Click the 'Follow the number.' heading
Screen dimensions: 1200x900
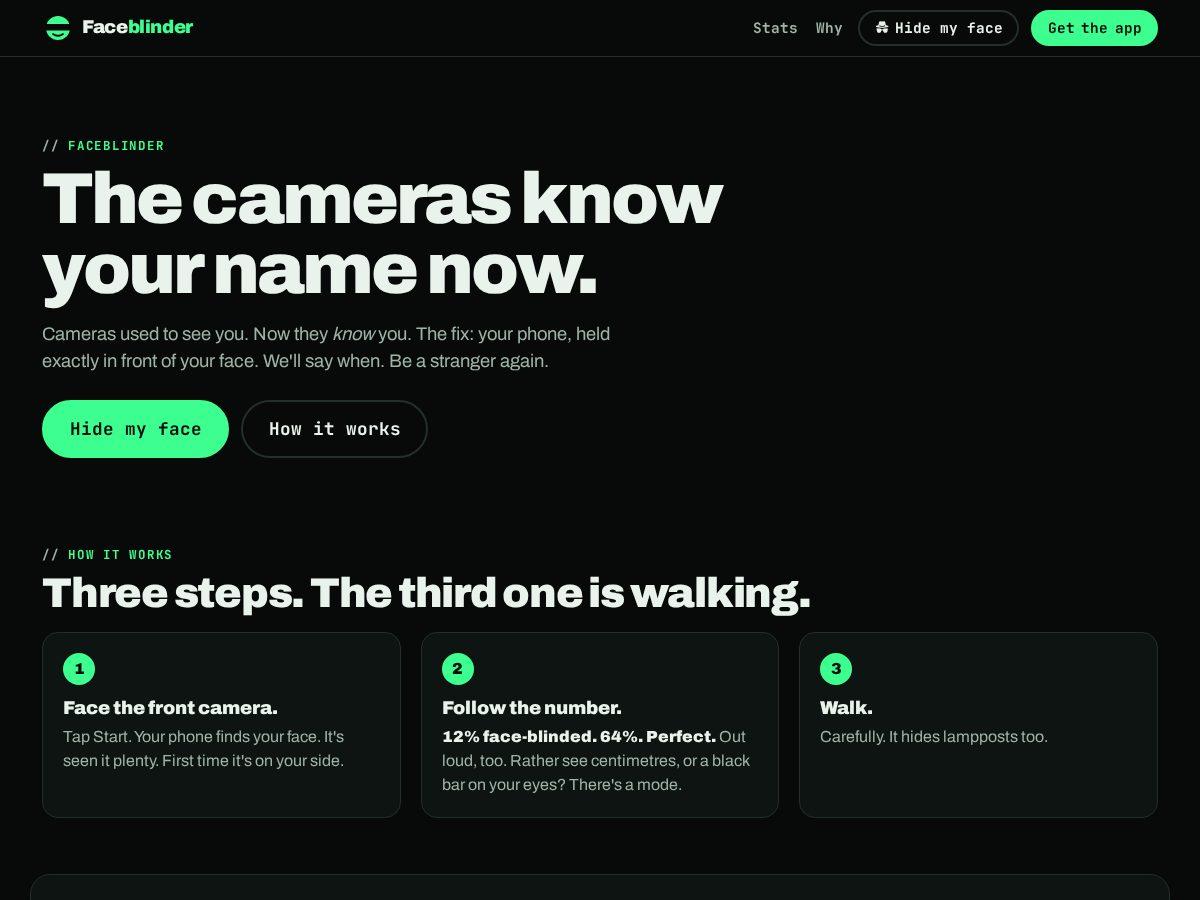pos(532,708)
